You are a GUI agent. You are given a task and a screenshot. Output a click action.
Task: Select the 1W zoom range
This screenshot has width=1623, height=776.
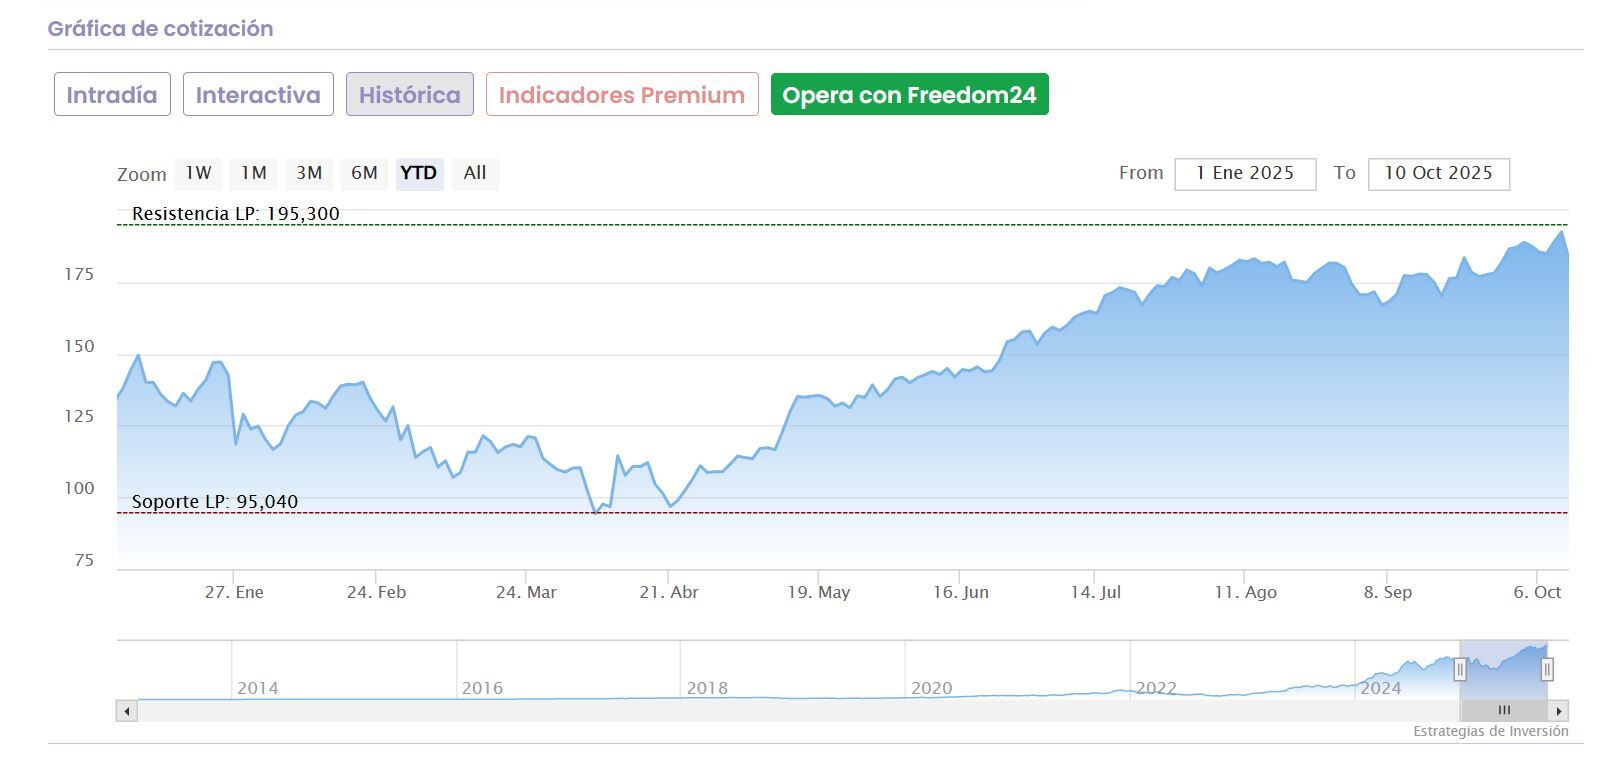tap(198, 173)
